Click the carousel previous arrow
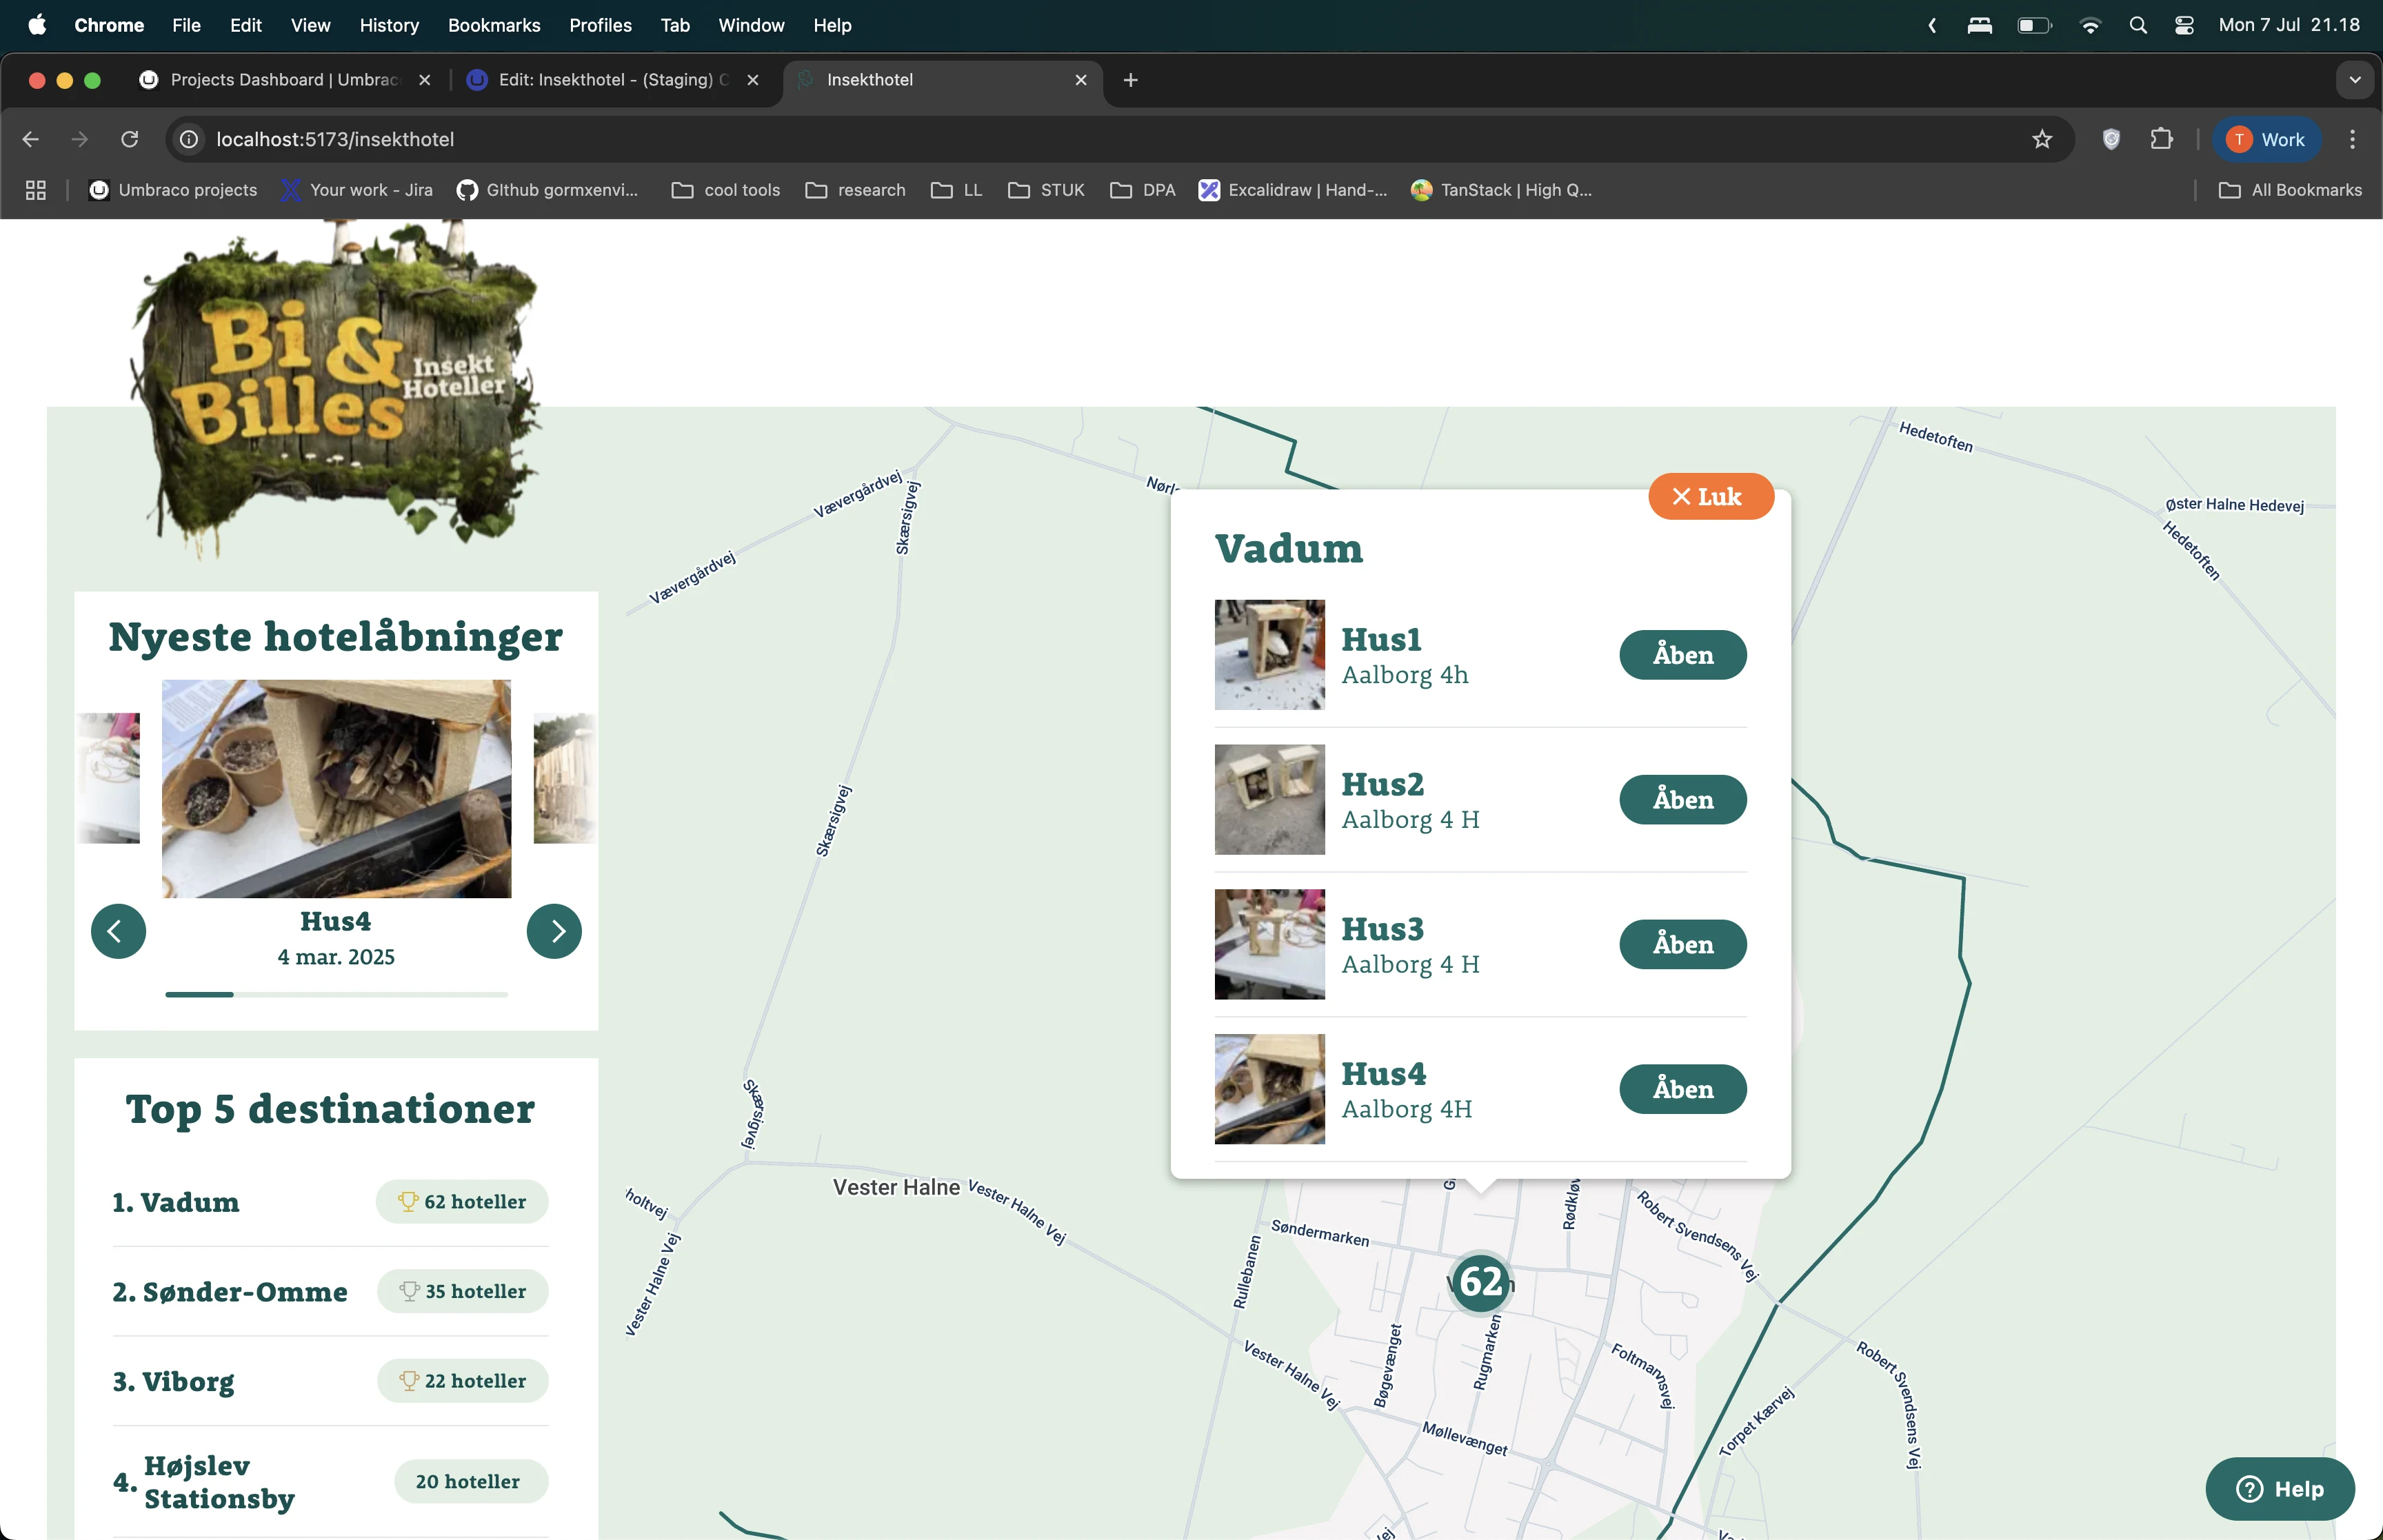Image resolution: width=2383 pixels, height=1540 pixels. click(x=117, y=931)
